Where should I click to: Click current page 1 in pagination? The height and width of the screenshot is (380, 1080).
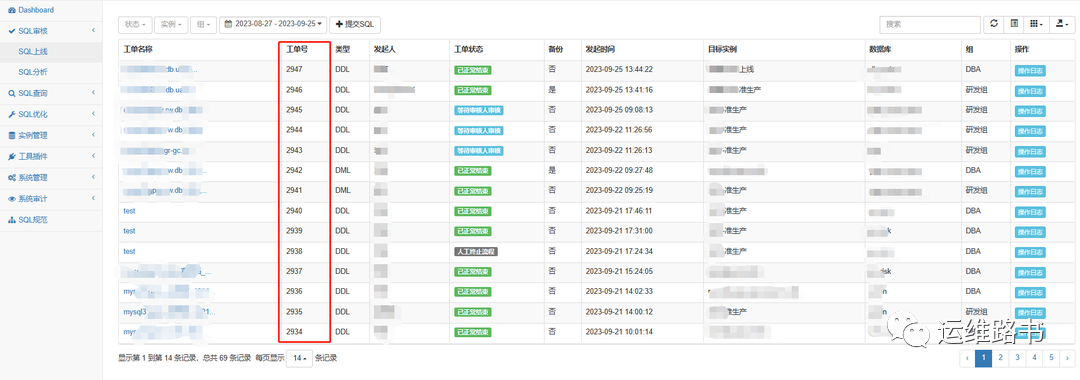point(984,357)
